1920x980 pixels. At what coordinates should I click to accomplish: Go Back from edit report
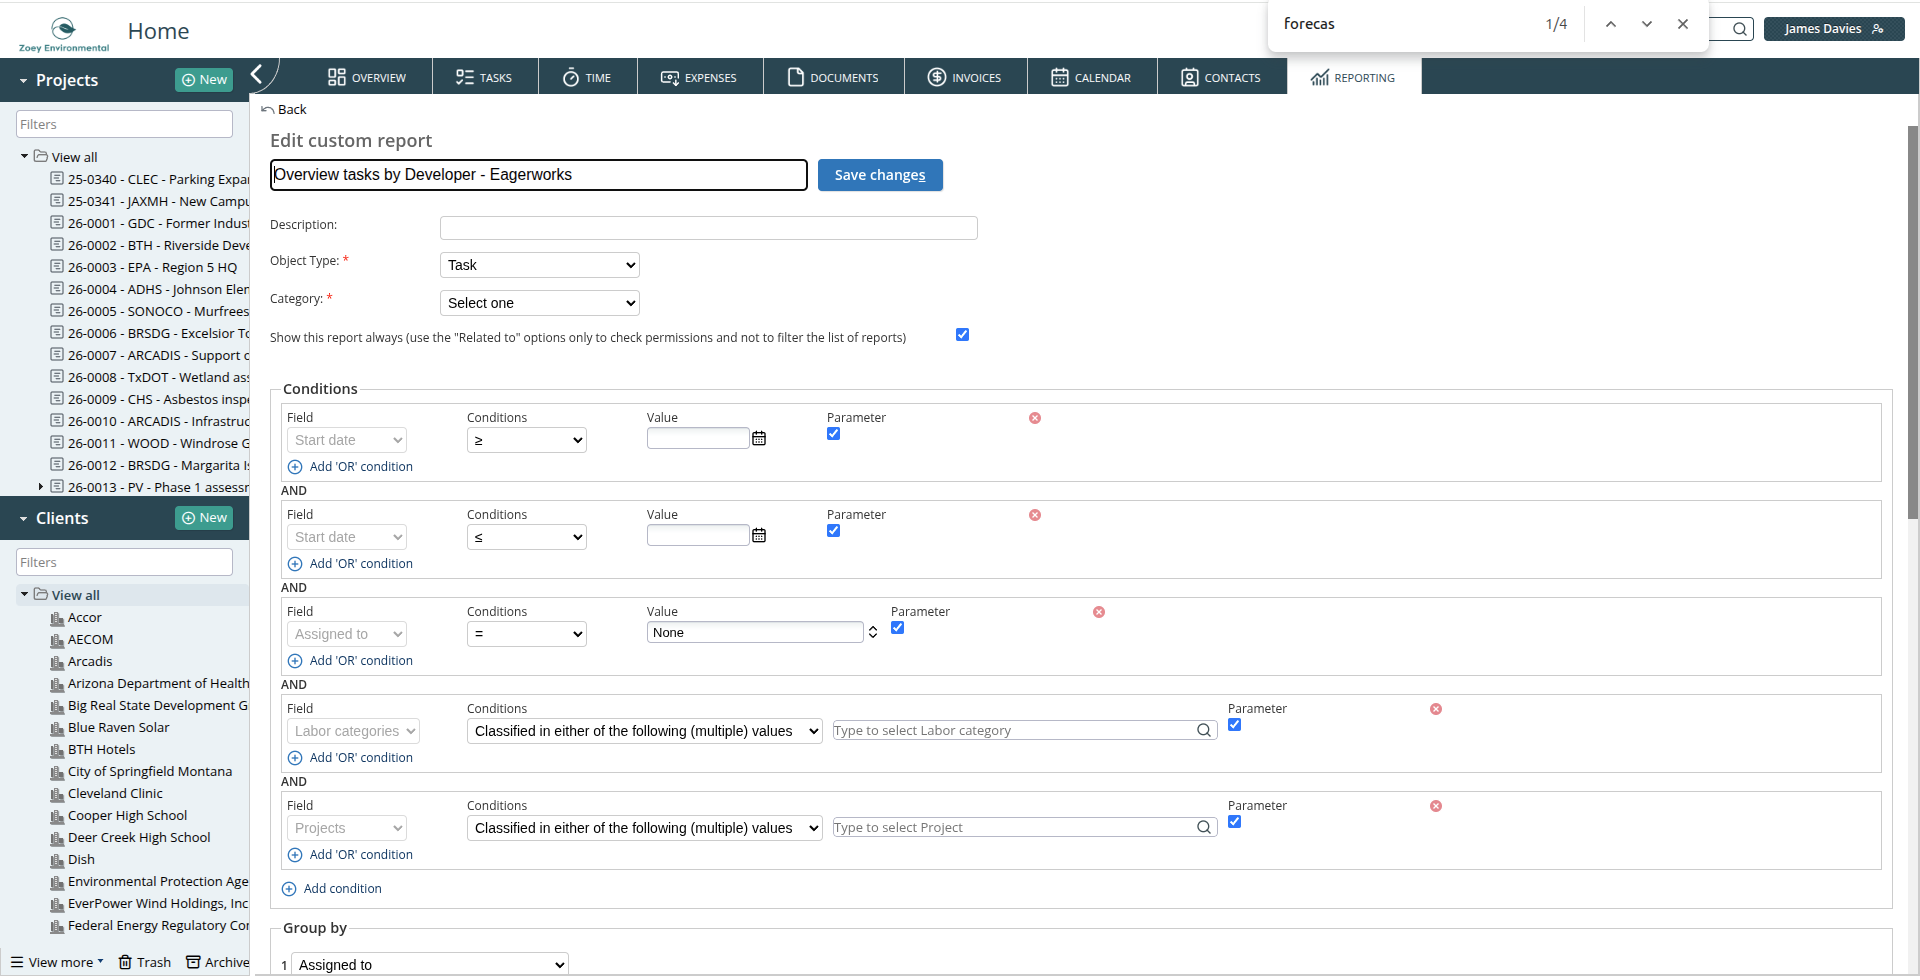point(284,110)
